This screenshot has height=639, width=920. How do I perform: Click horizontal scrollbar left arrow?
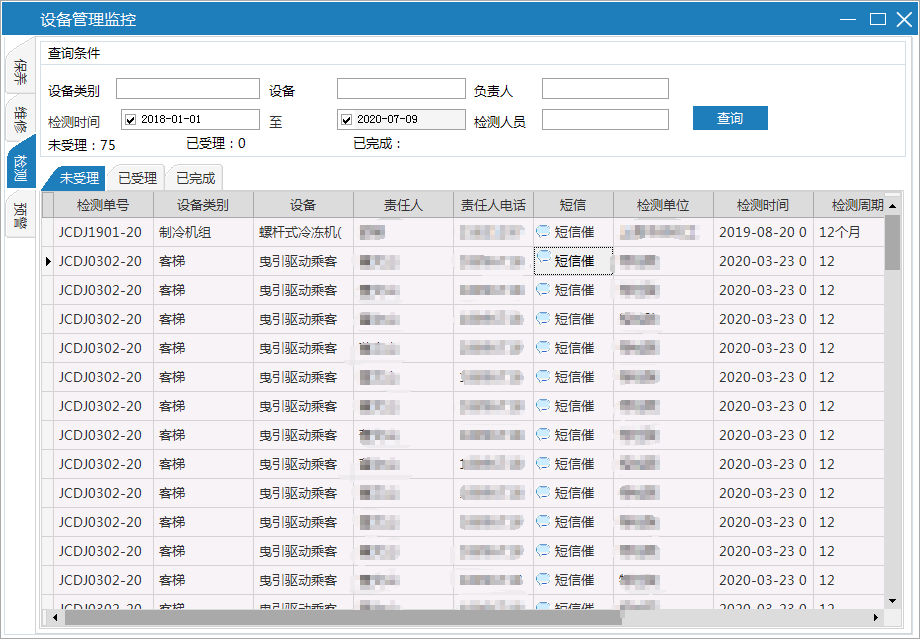(55, 617)
